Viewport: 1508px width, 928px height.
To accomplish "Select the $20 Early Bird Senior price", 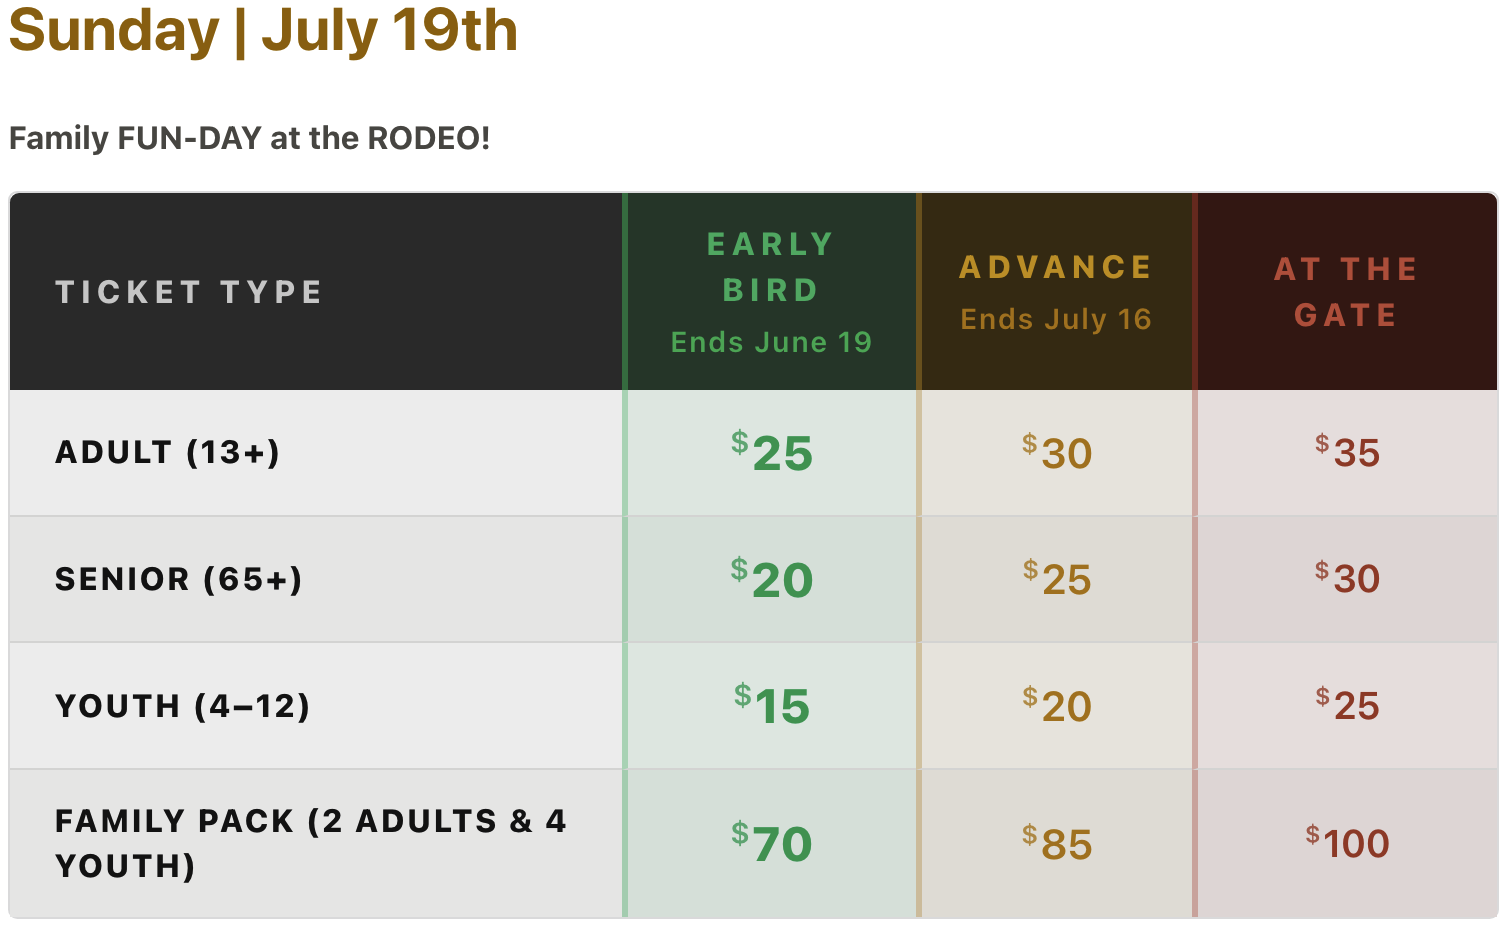I will [772, 579].
